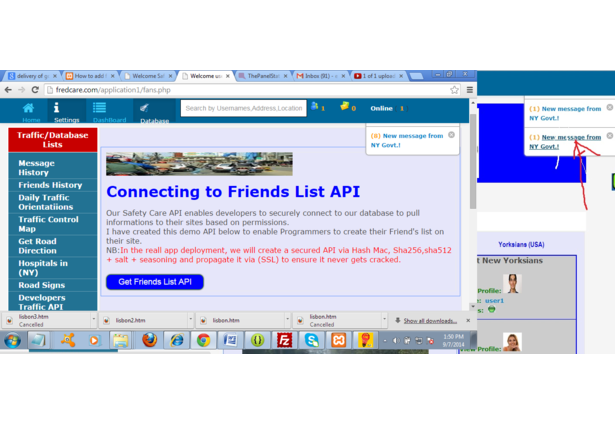Check the friends icon showing count 1
The height and width of the screenshot is (424, 615).
click(315, 106)
